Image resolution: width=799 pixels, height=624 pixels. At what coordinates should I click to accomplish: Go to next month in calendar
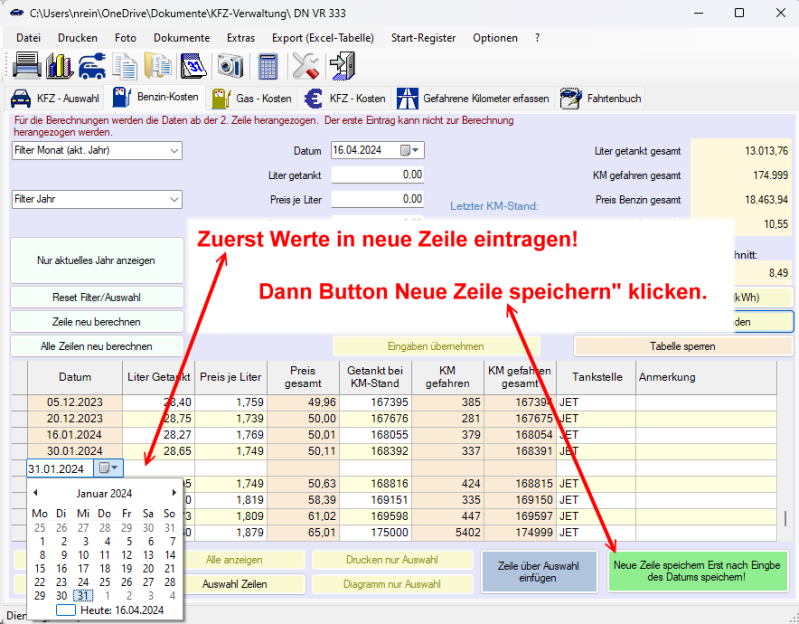[x=174, y=493]
